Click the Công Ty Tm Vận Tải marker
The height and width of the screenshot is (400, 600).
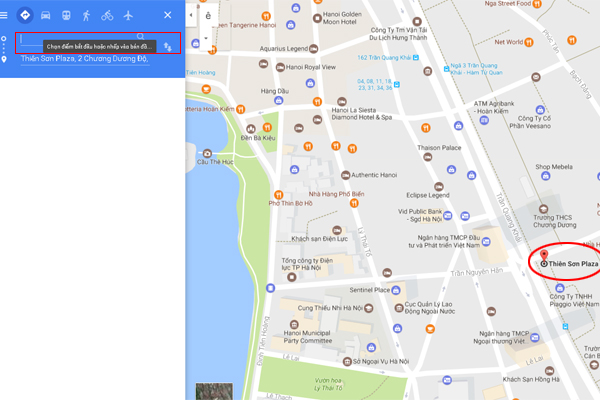pyautogui.click(x=417, y=21)
